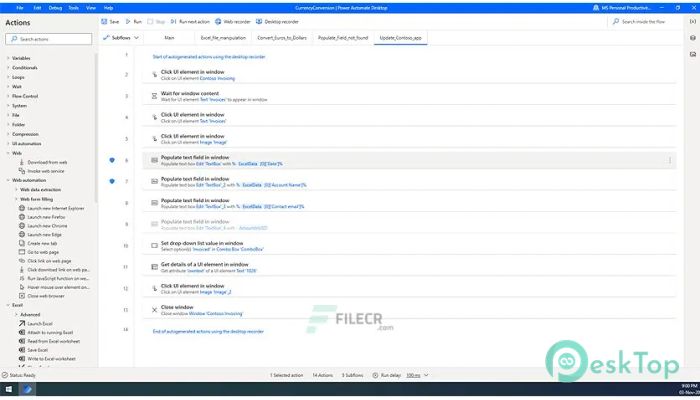
Task: Open the Run delay dropdown
Action: (x=426, y=375)
